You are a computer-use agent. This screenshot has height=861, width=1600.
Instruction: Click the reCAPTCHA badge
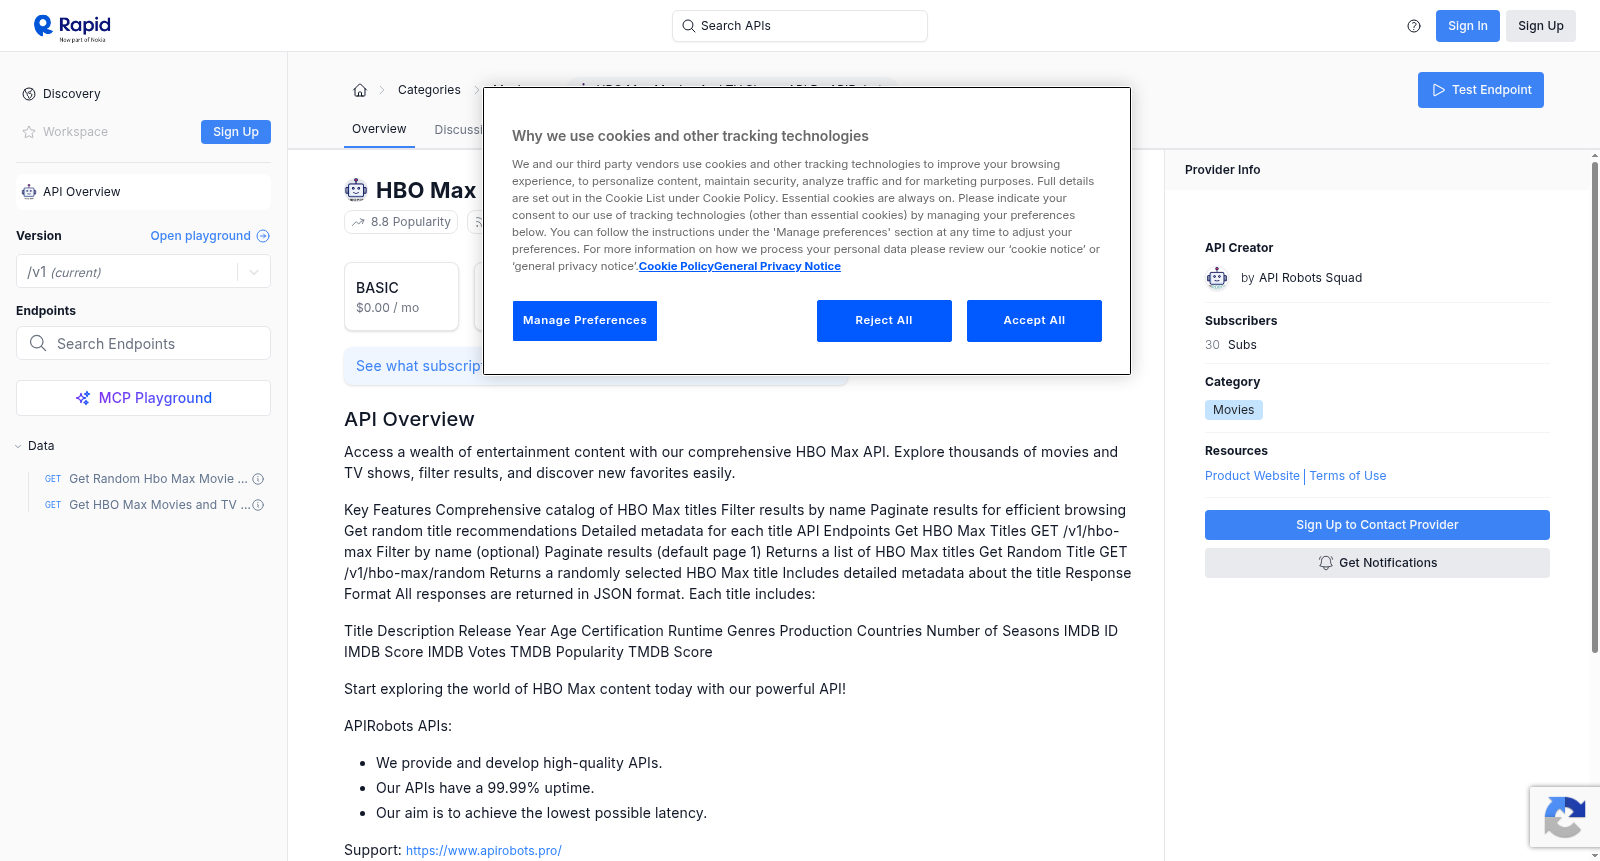(1564, 817)
